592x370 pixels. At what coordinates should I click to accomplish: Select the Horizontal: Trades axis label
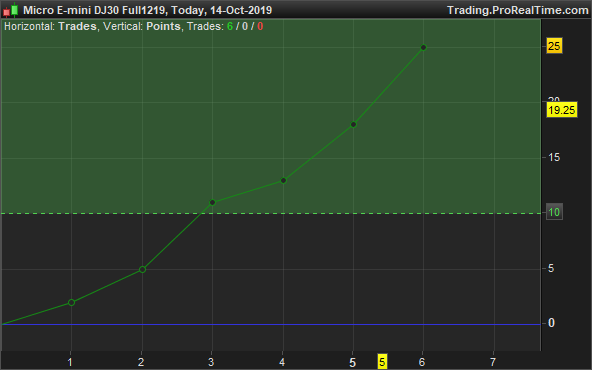(x=50, y=26)
